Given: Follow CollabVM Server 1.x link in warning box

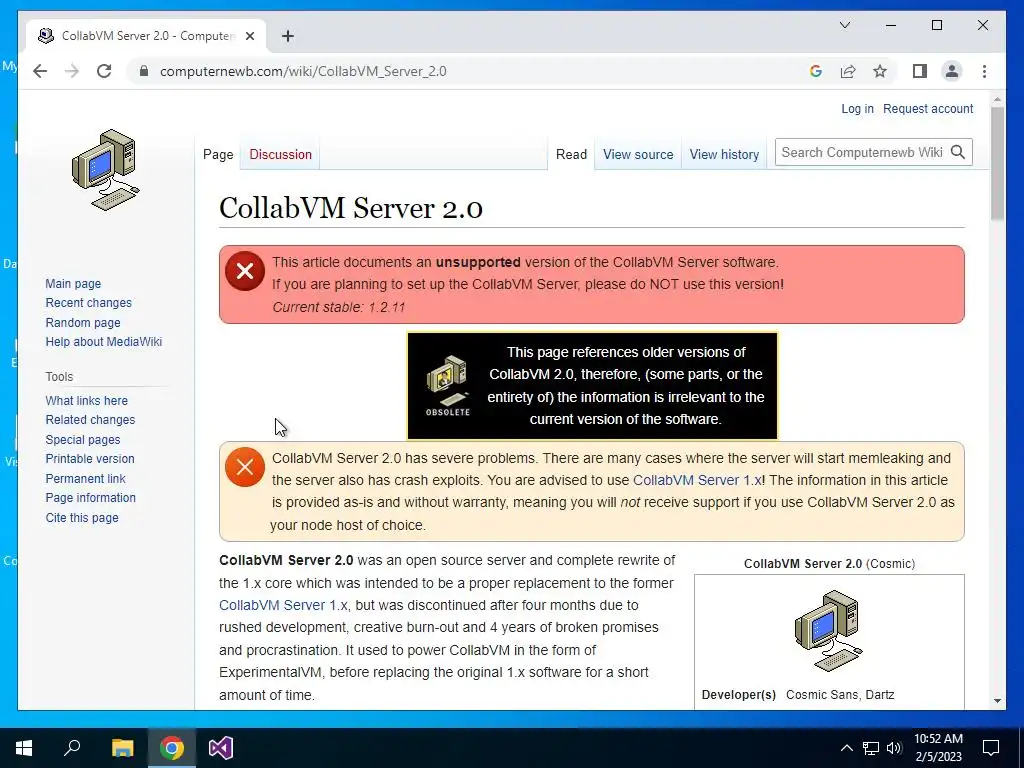Looking at the screenshot, I should point(697,480).
